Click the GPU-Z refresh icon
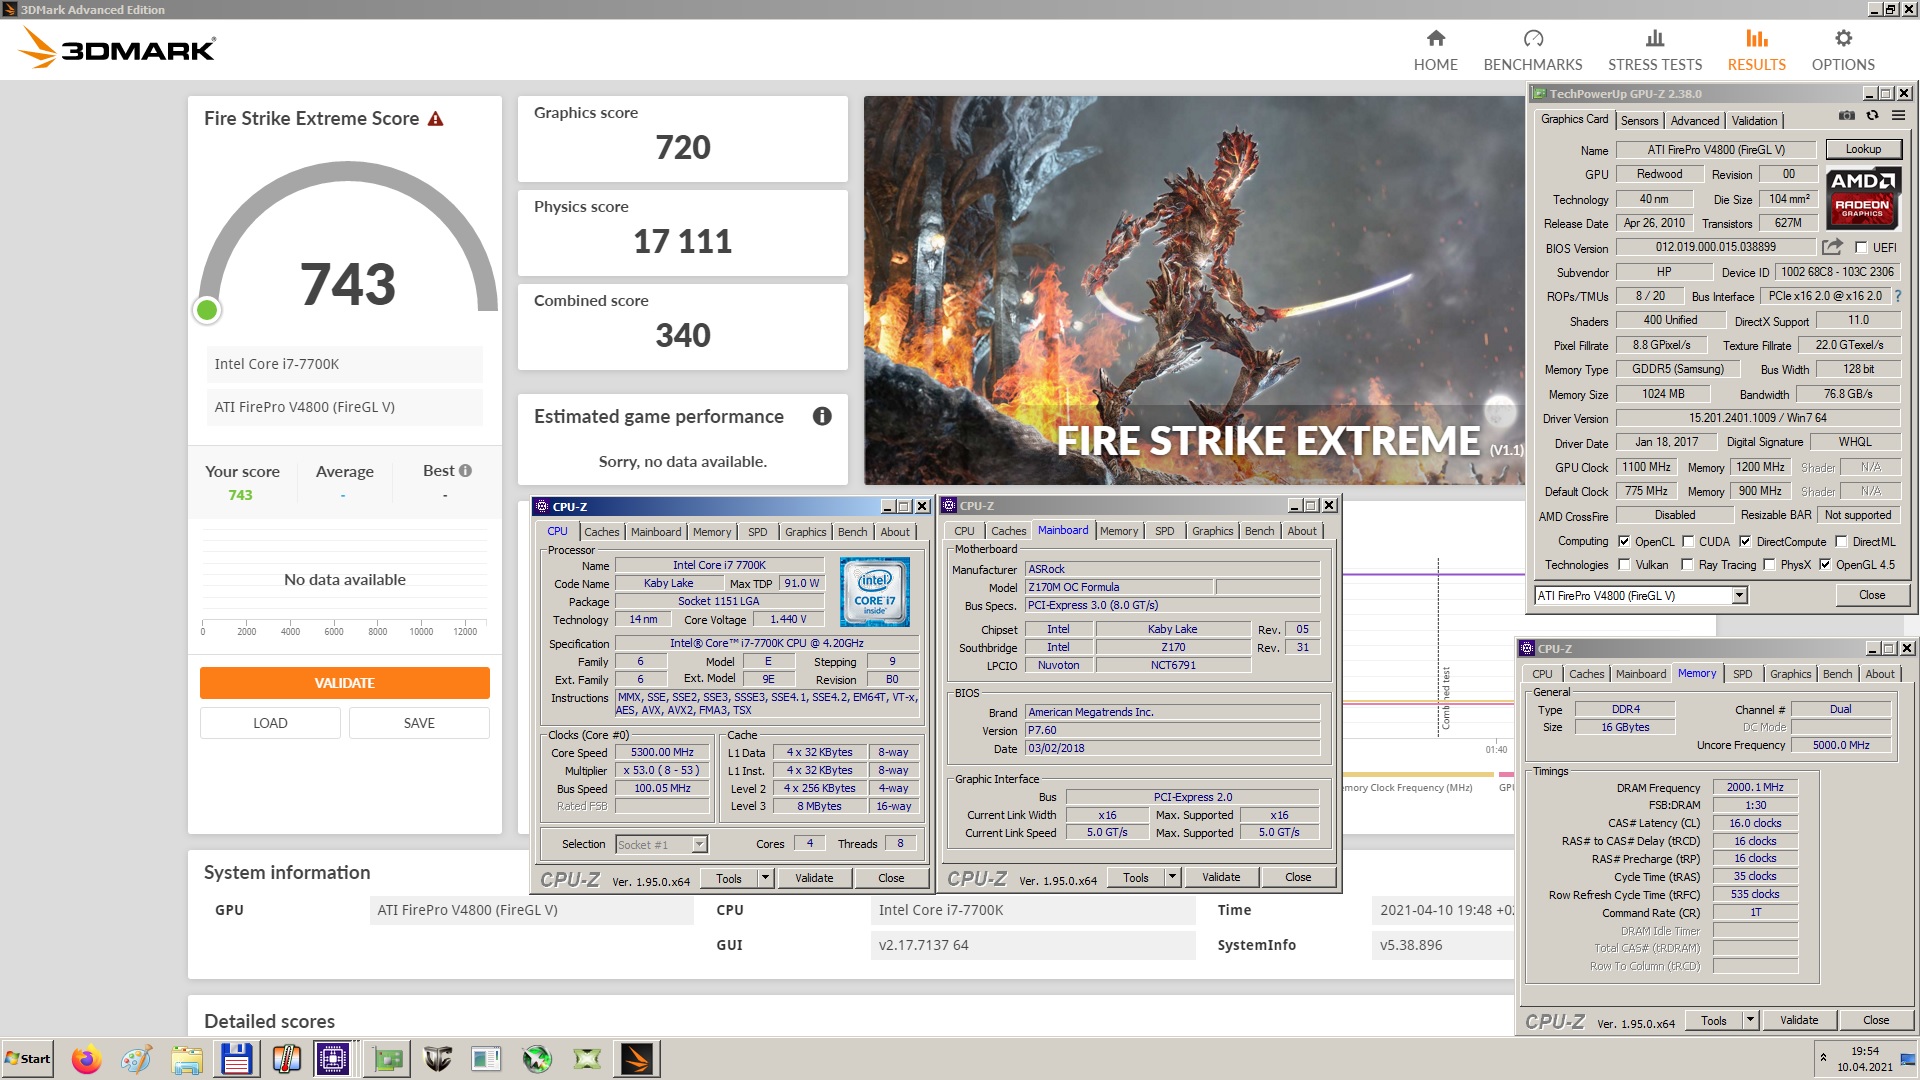Viewport: 1920px width, 1080px height. (1872, 116)
